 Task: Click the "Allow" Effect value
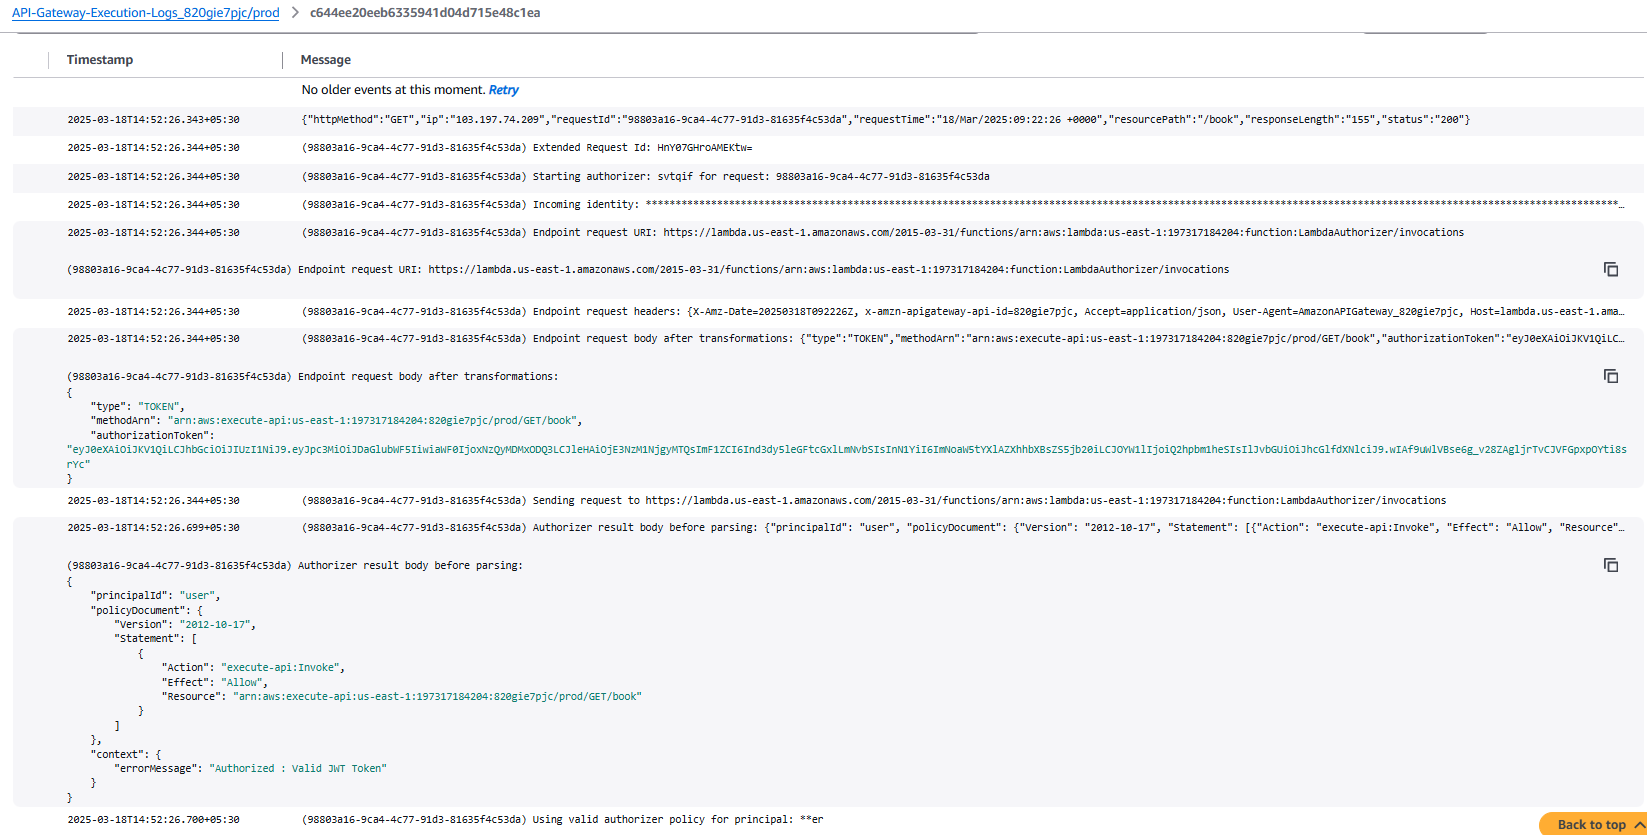pos(241,683)
